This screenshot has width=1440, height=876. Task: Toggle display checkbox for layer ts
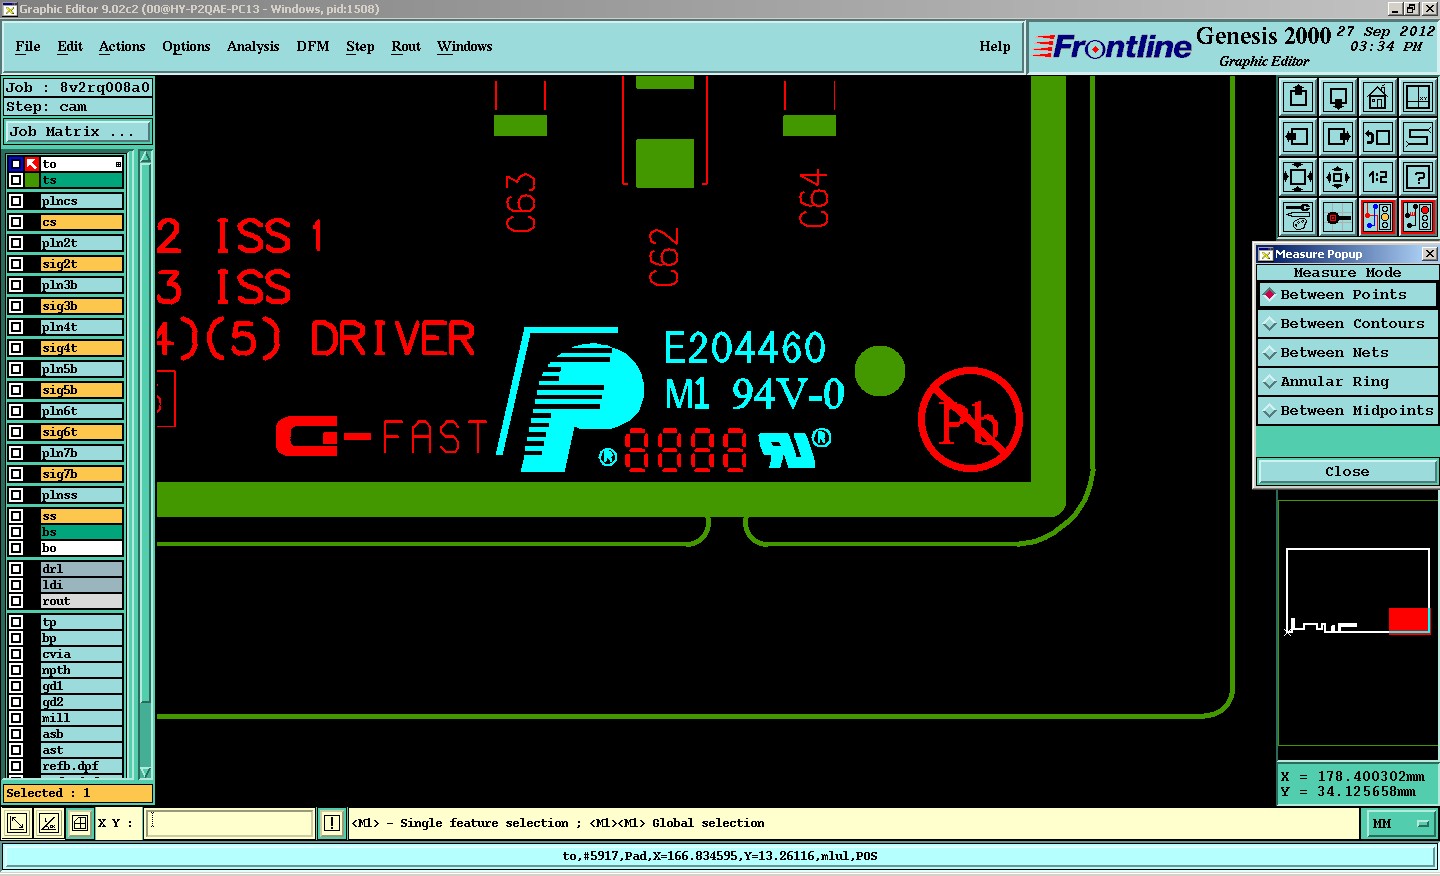16,180
